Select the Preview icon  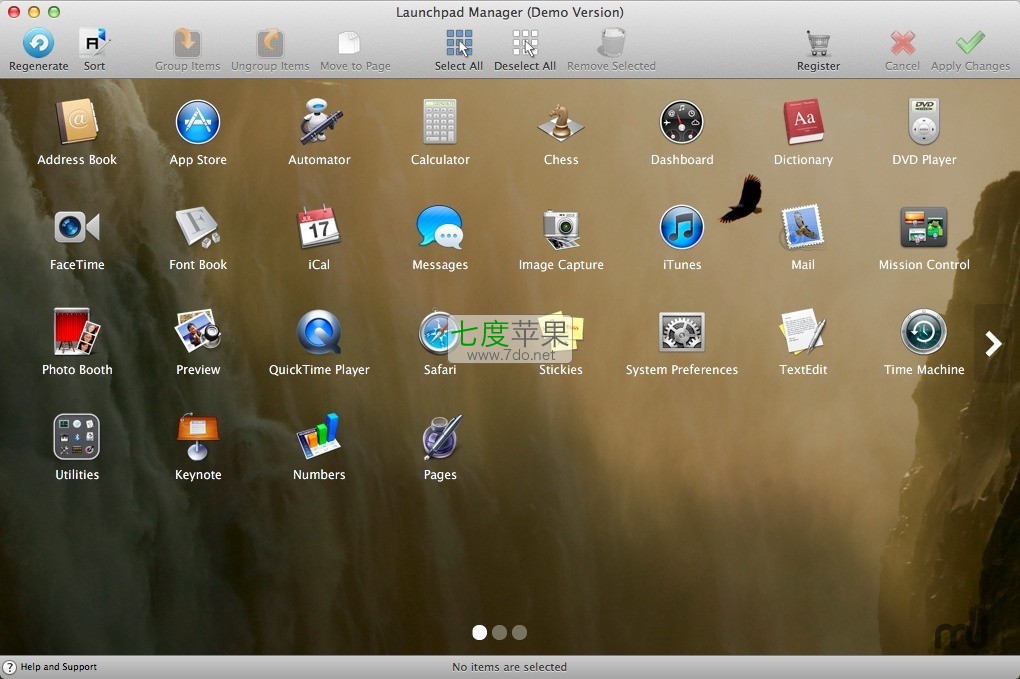pos(198,332)
